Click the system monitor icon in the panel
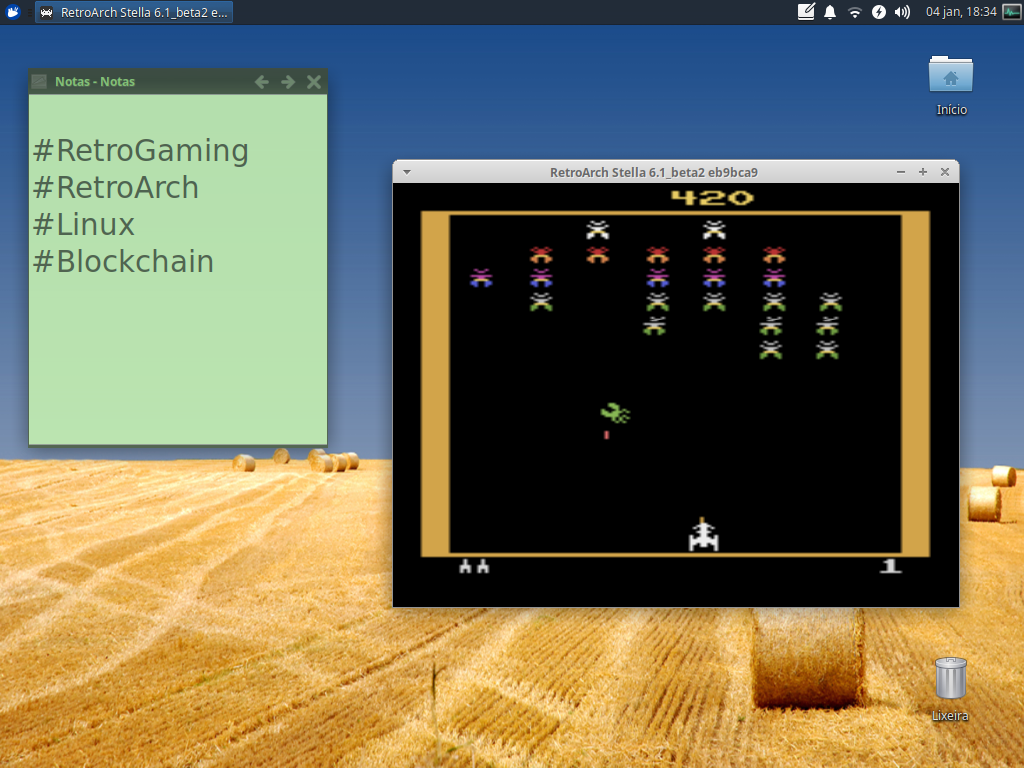 [x=1012, y=12]
